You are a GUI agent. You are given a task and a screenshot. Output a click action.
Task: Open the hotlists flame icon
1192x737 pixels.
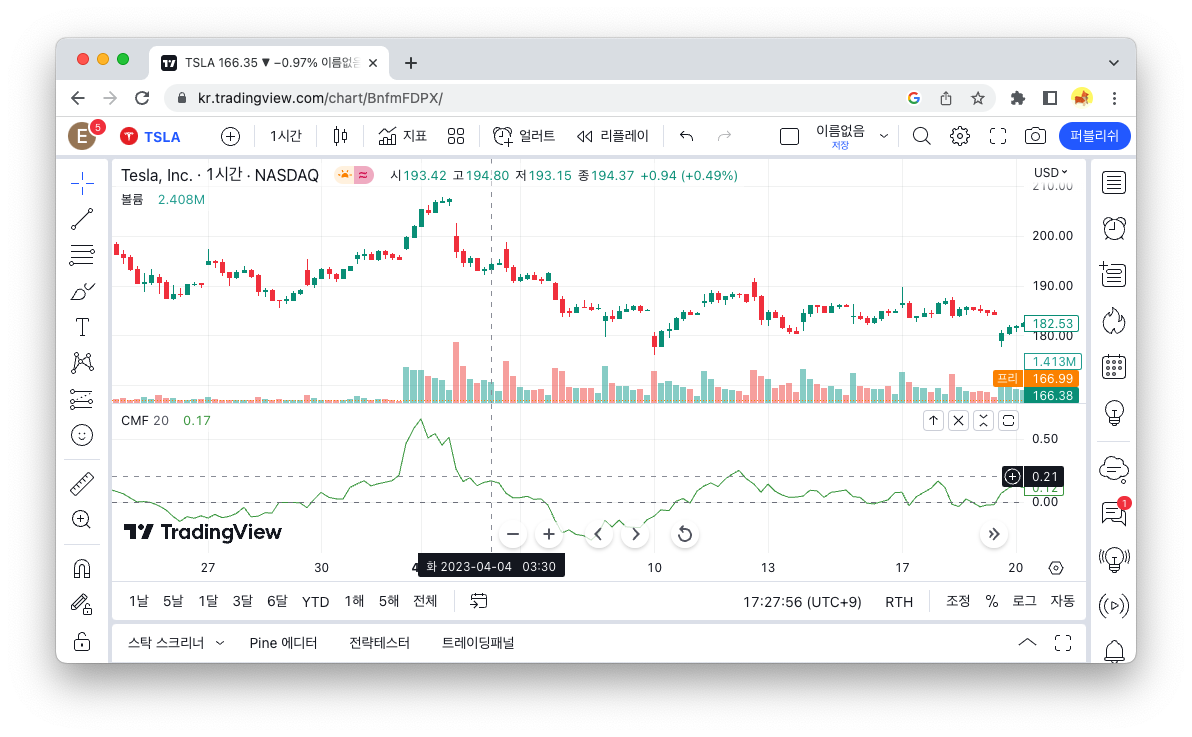click(1114, 321)
